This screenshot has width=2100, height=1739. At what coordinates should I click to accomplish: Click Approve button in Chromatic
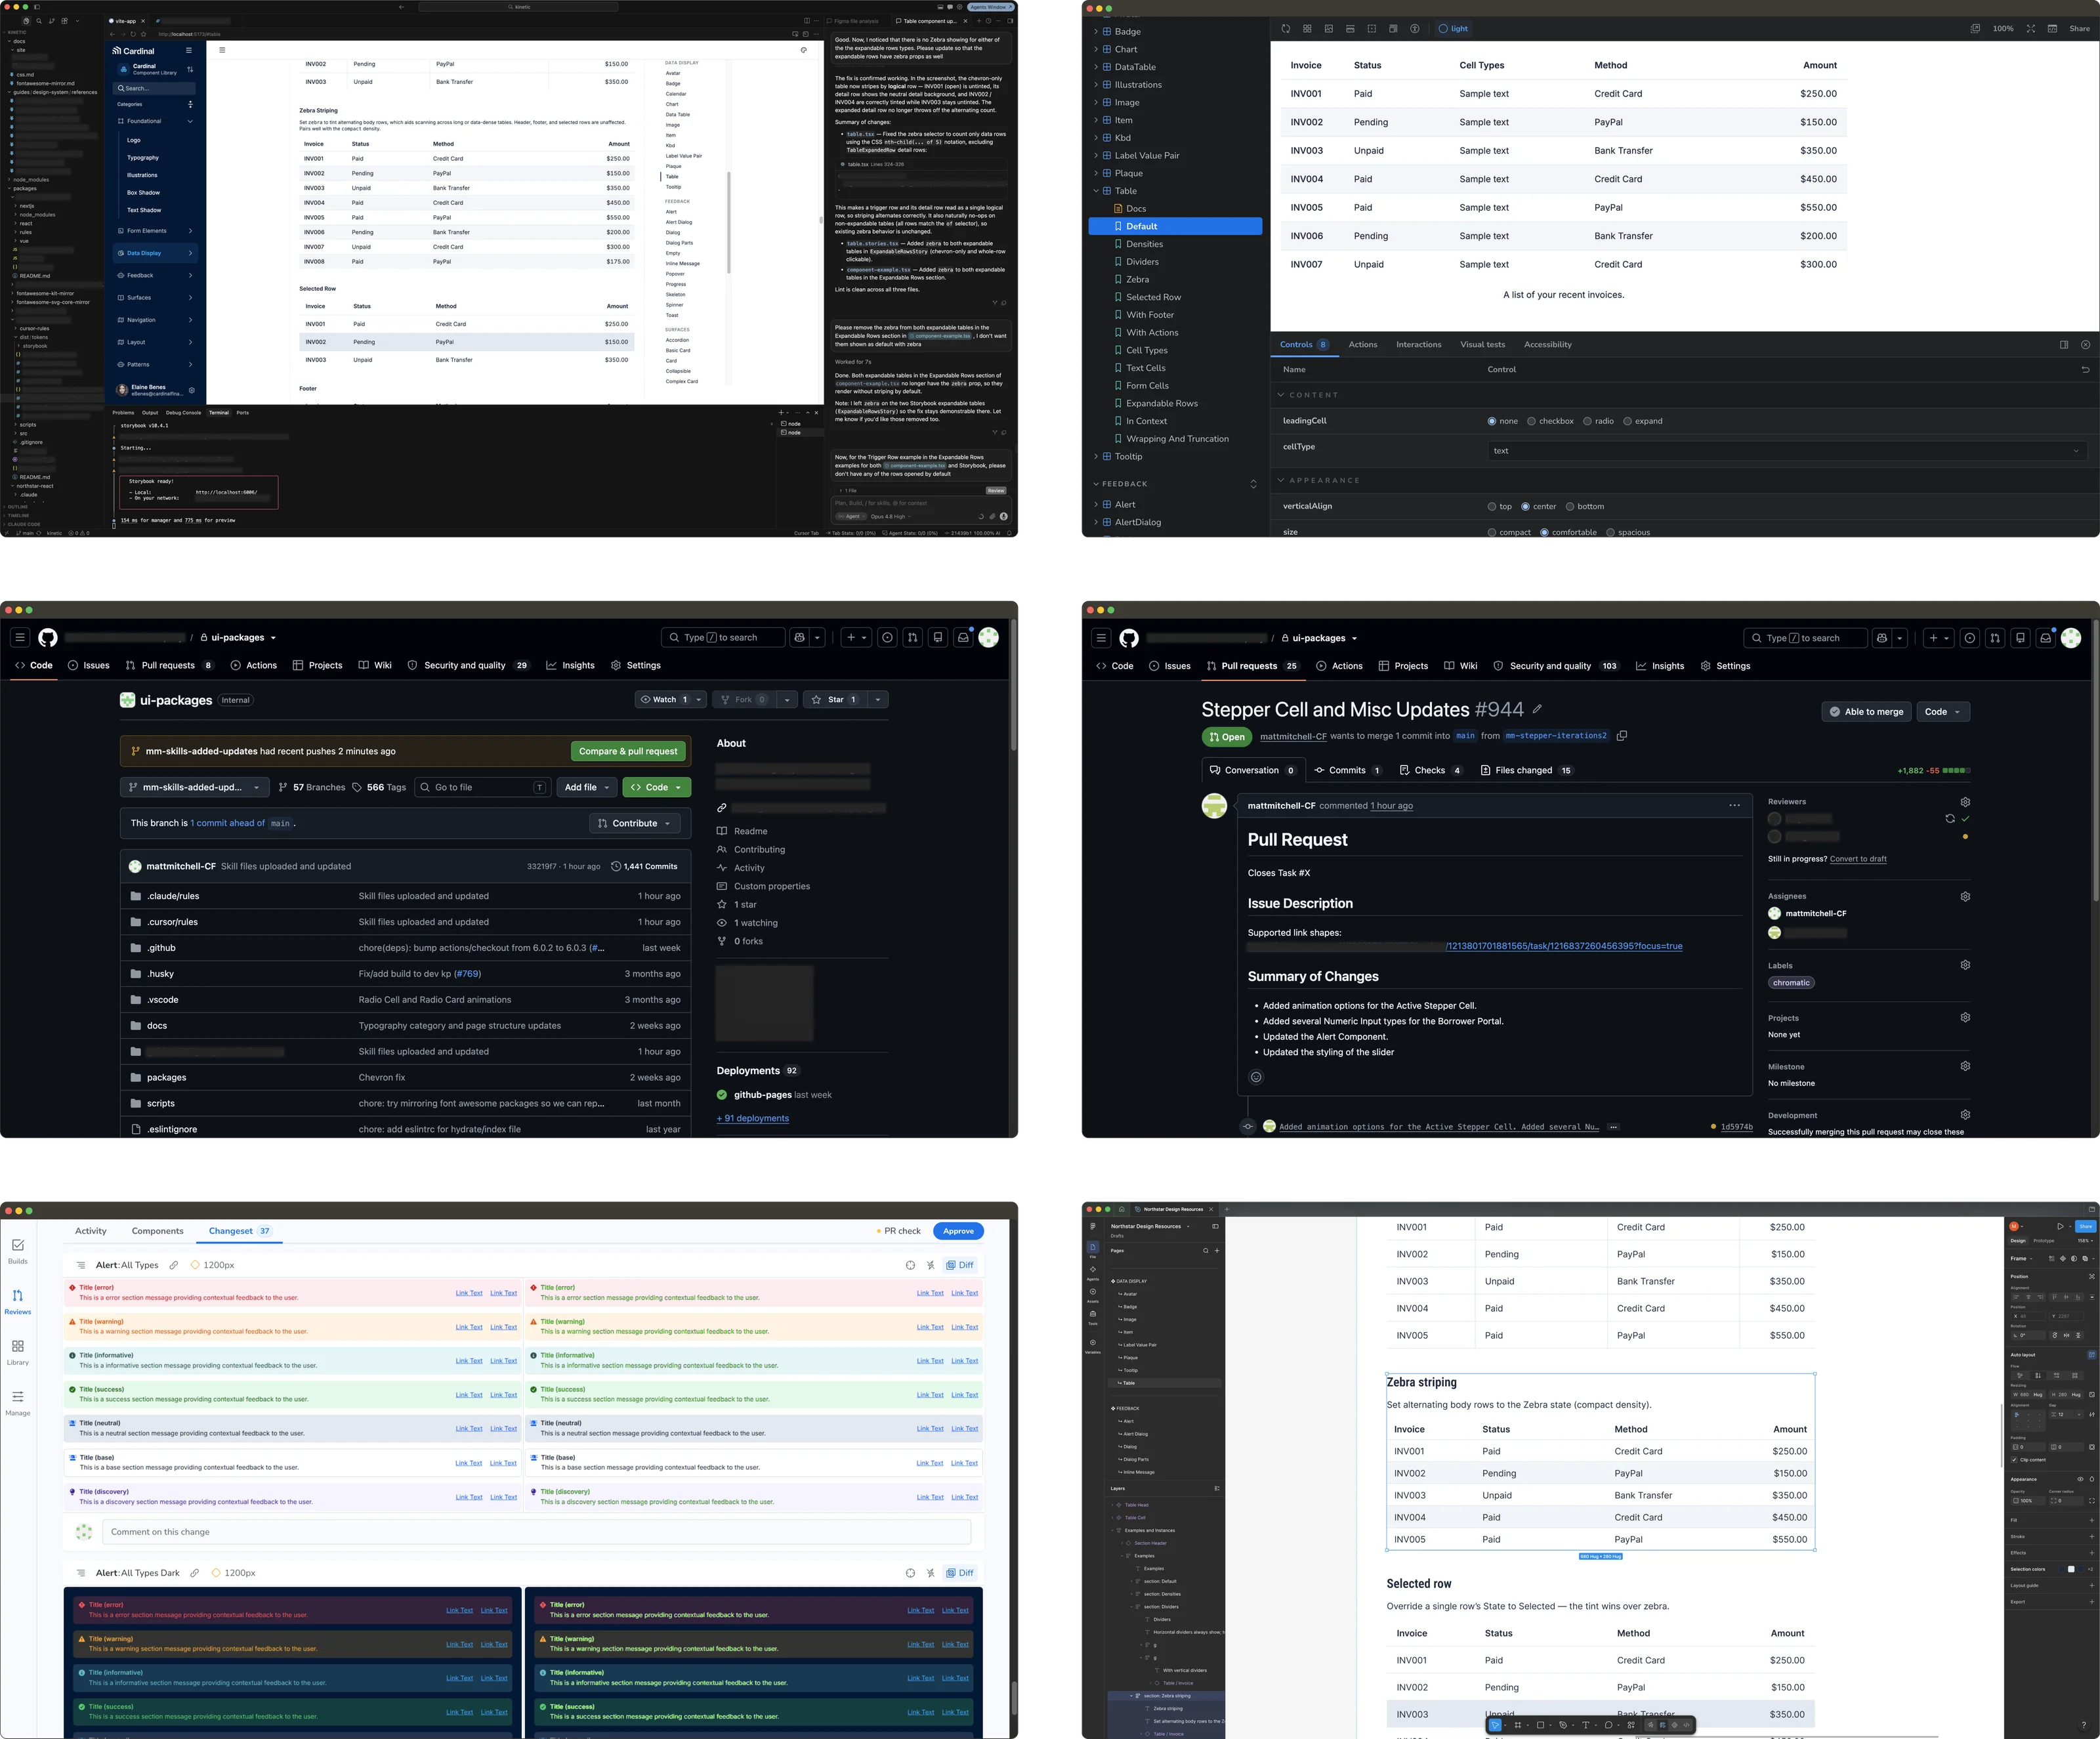[x=958, y=1231]
